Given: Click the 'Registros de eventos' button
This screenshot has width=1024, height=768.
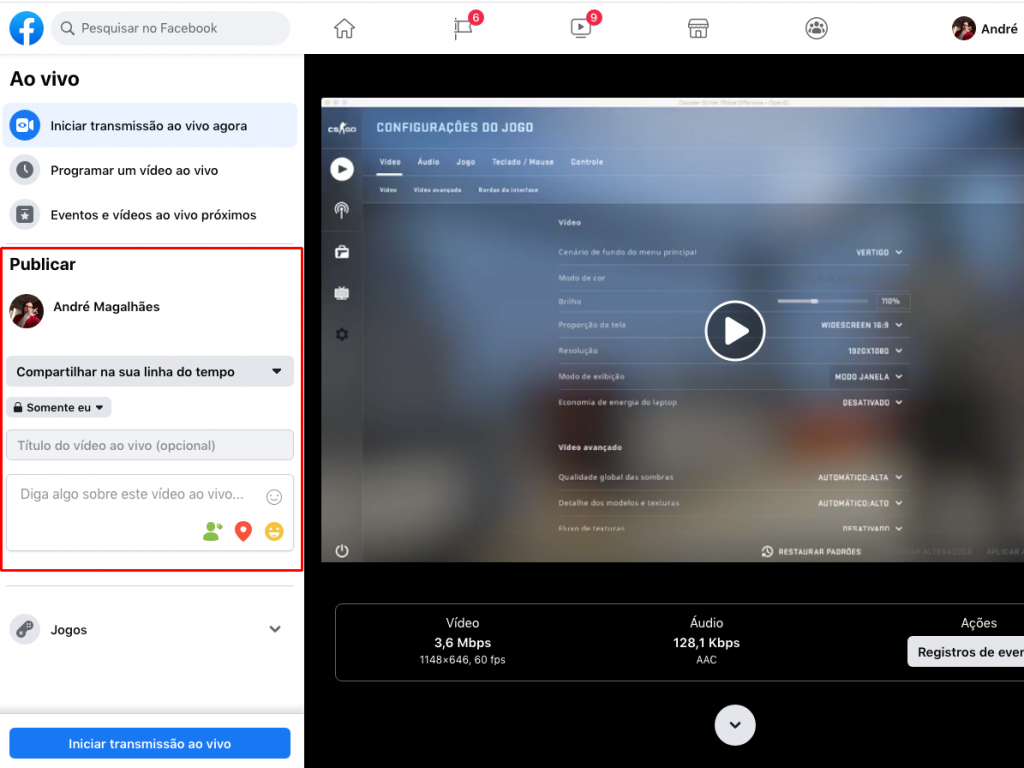Looking at the screenshot, I should 967,652.
